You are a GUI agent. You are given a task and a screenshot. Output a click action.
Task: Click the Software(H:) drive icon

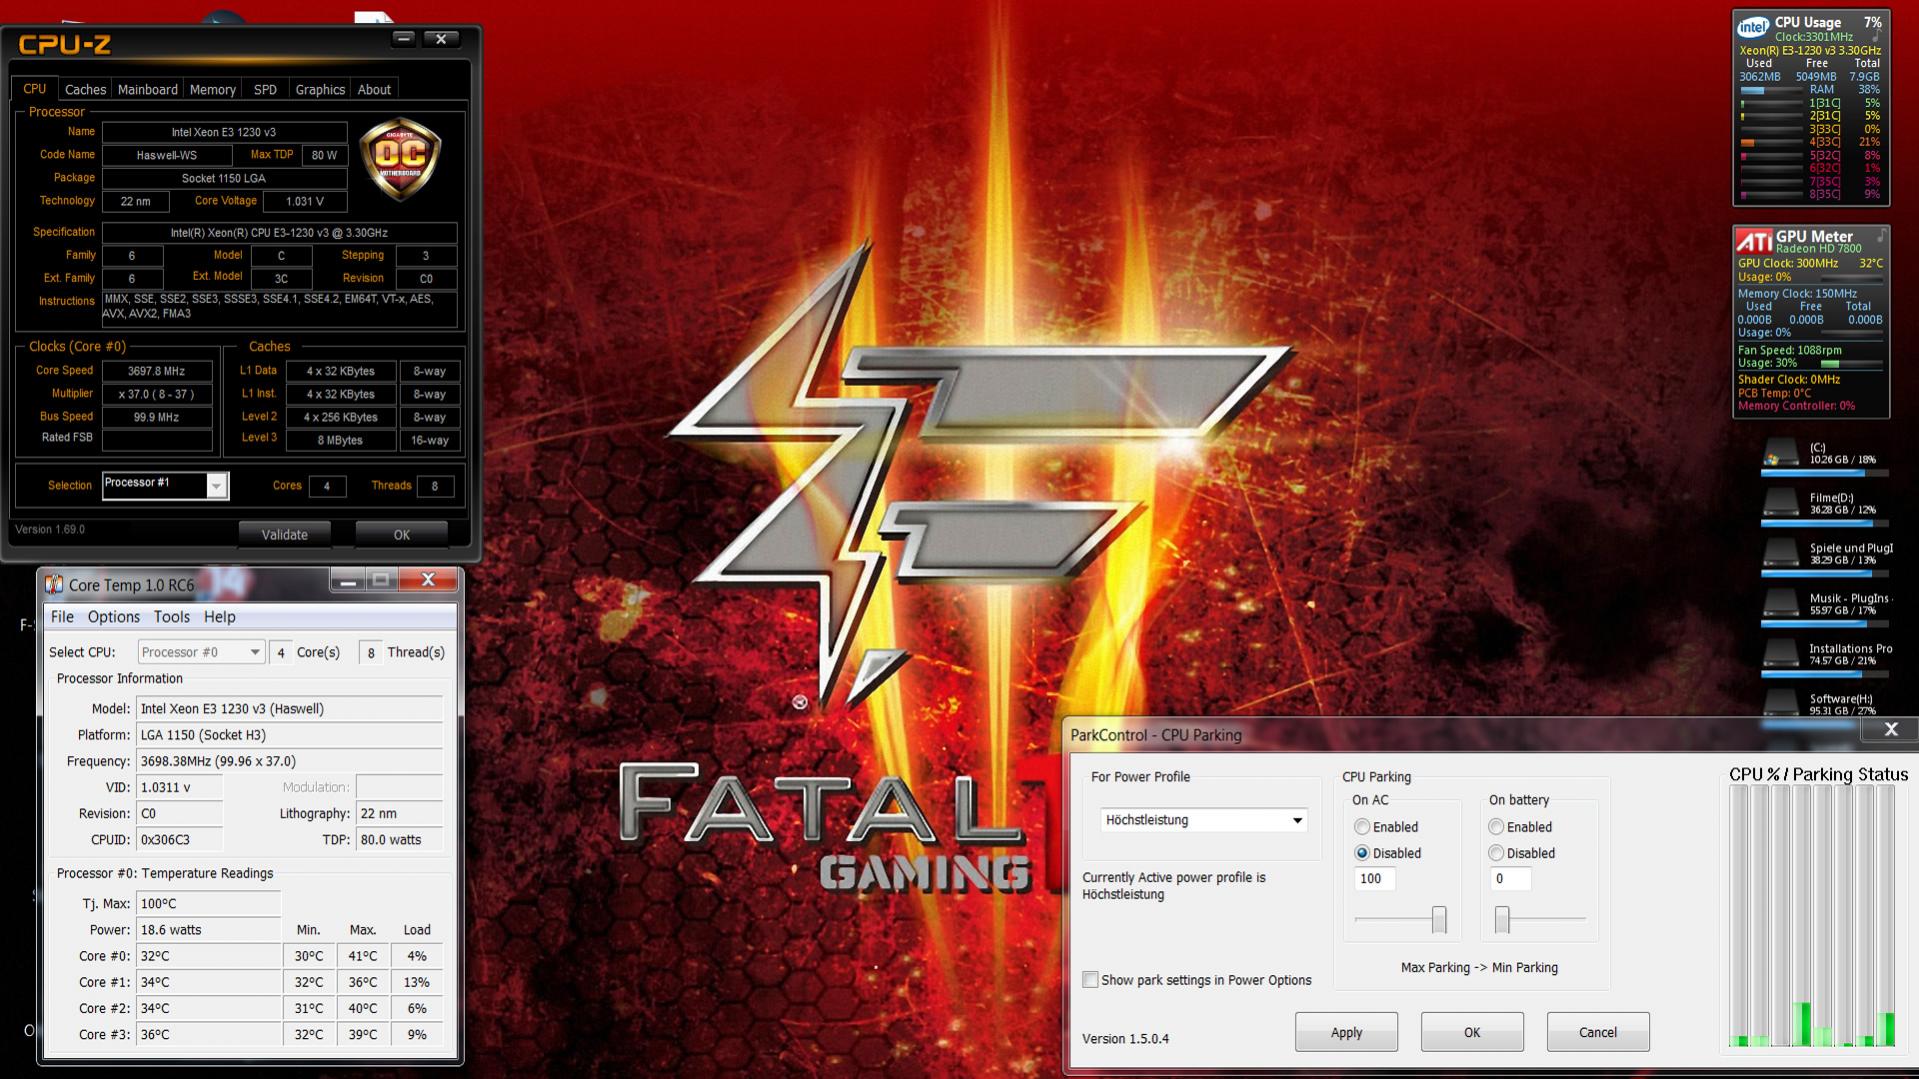point(1780,702)
